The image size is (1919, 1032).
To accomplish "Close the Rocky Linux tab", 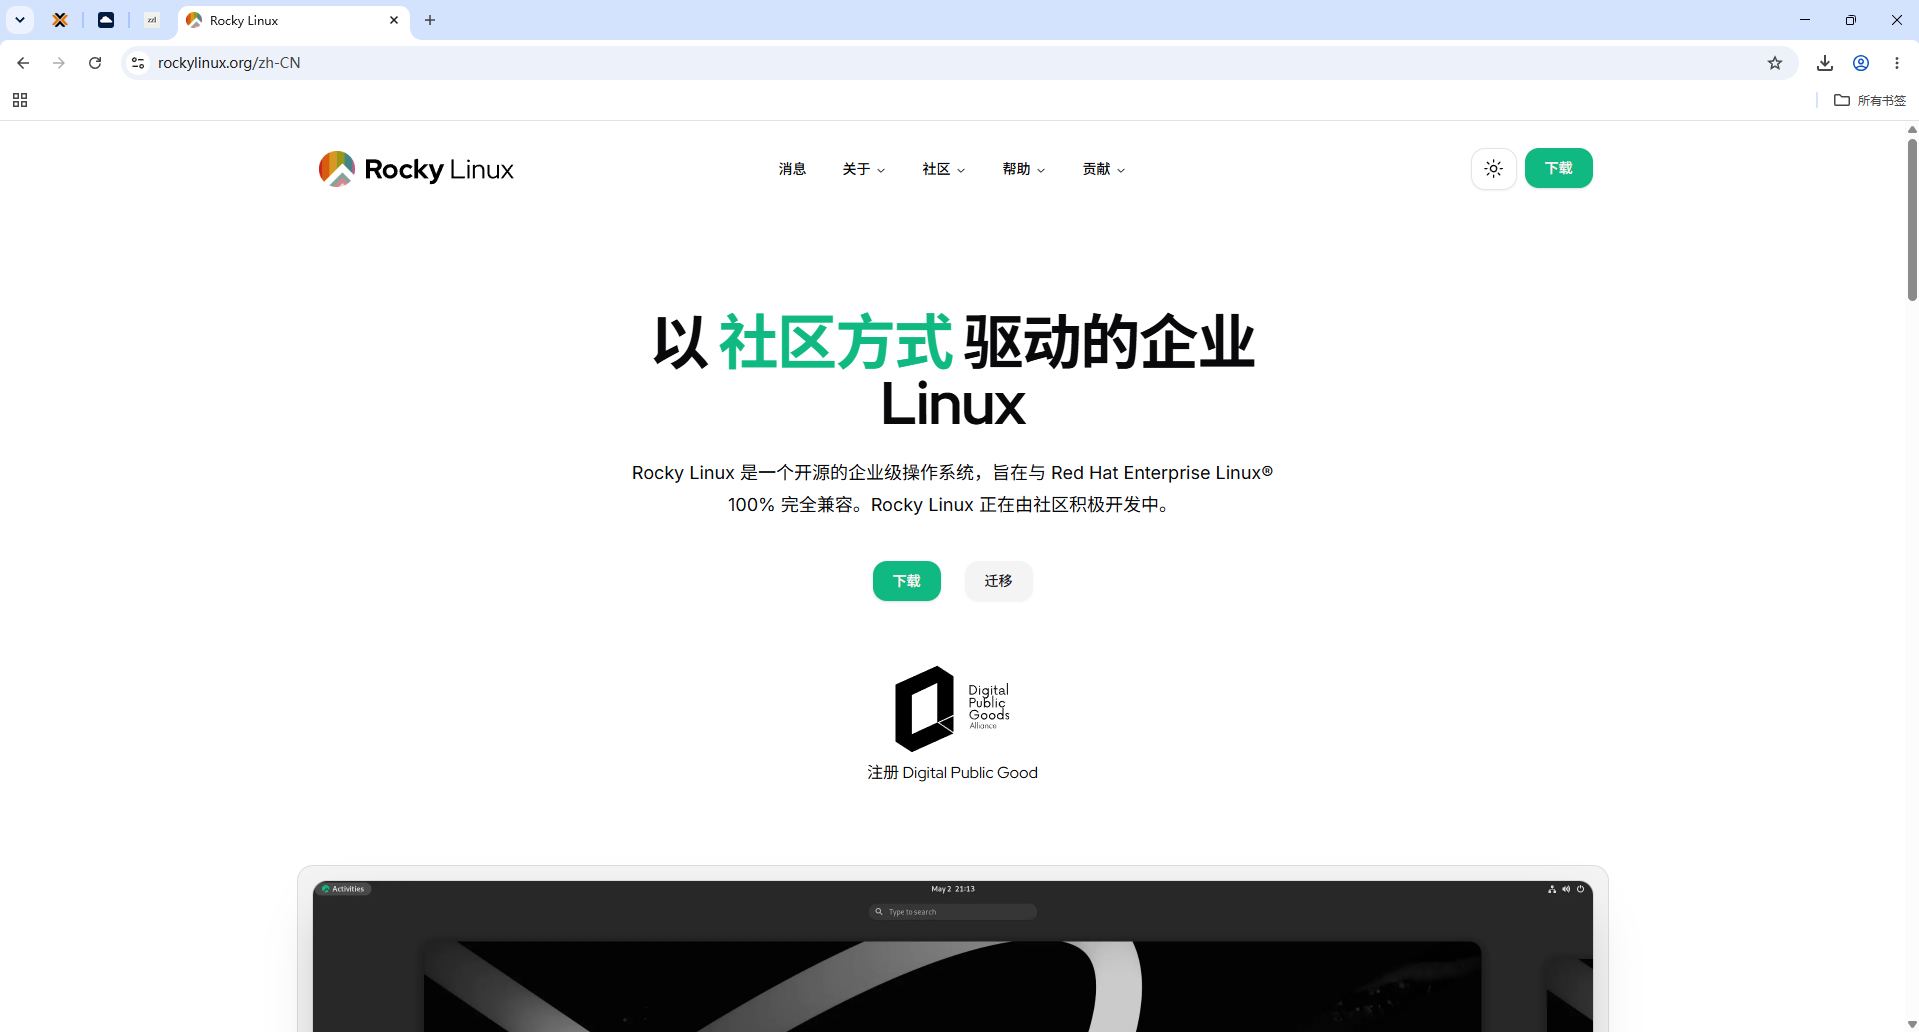I will tap(394, 20).
